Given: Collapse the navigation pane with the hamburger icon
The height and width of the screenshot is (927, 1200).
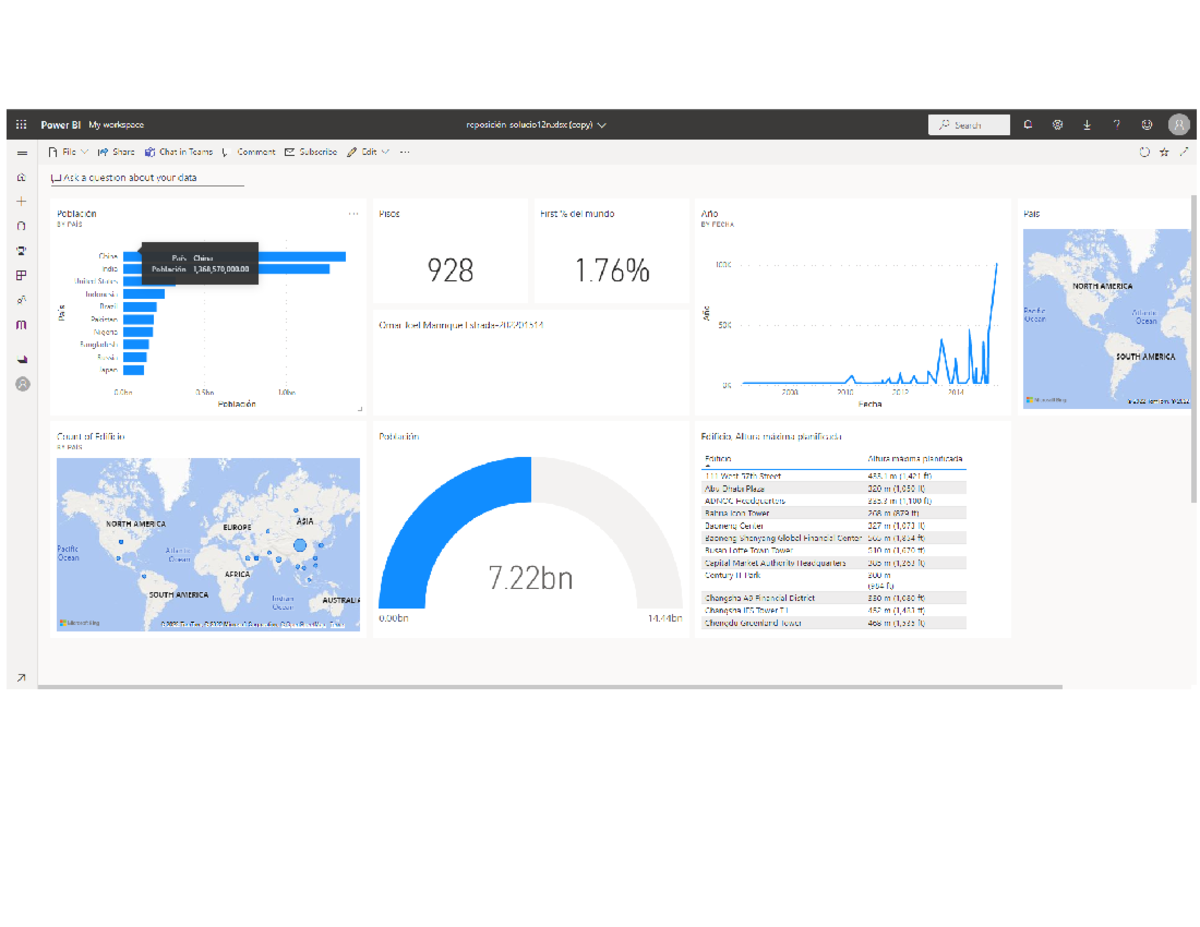Looking at the screenshot, I should [20, 151].
